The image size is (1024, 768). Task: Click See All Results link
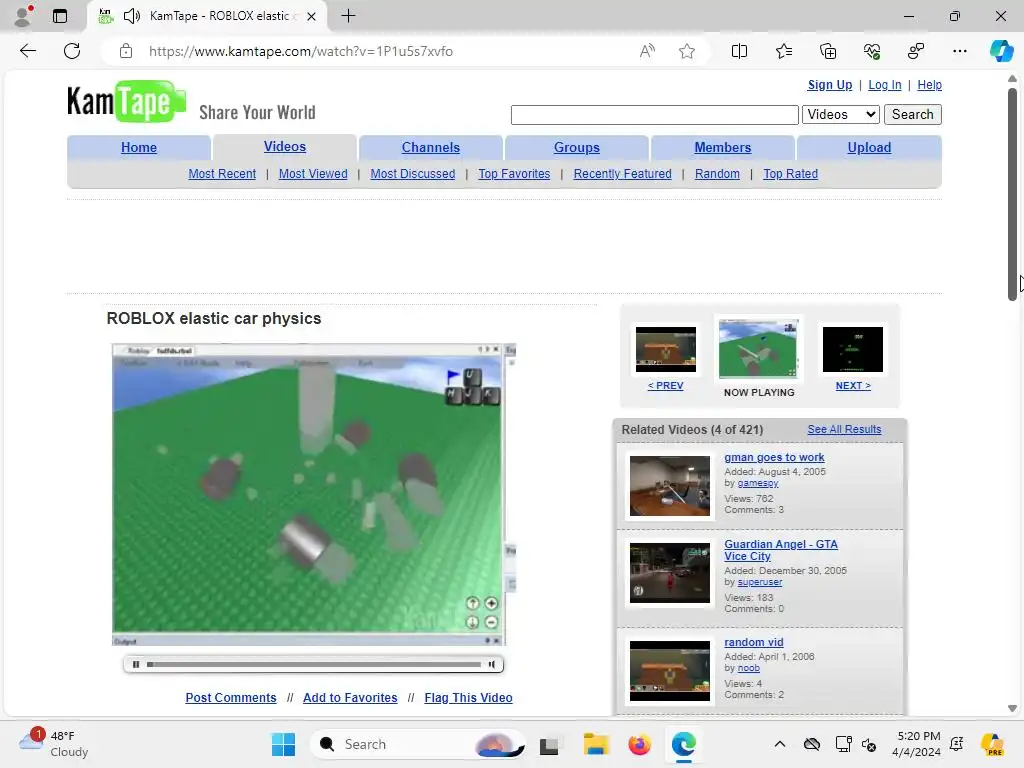click(x=844, y=429)
